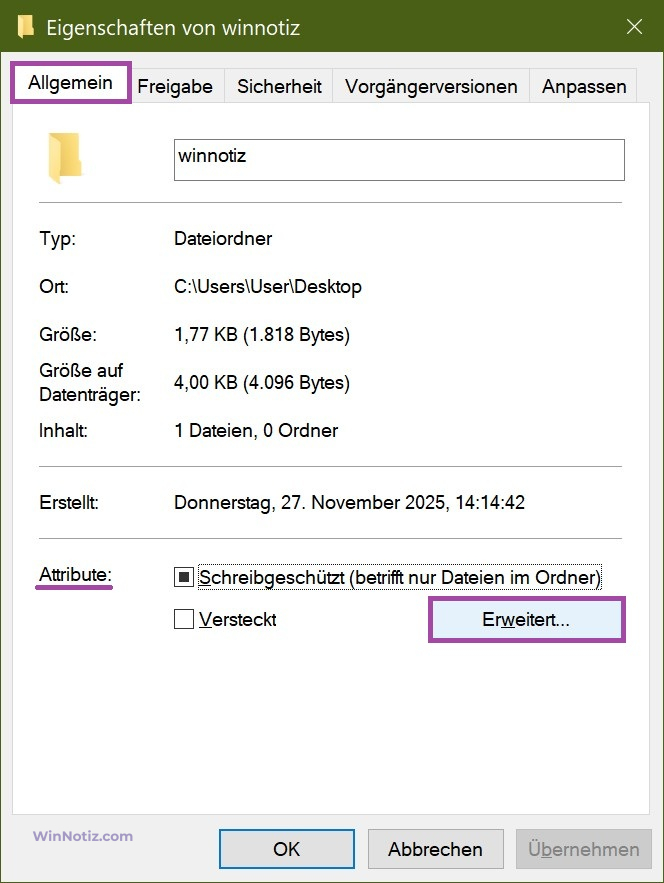Click the WinNotiz.com watermark text
The height and width of the screenshot is (883, 664).
[83, 836]
